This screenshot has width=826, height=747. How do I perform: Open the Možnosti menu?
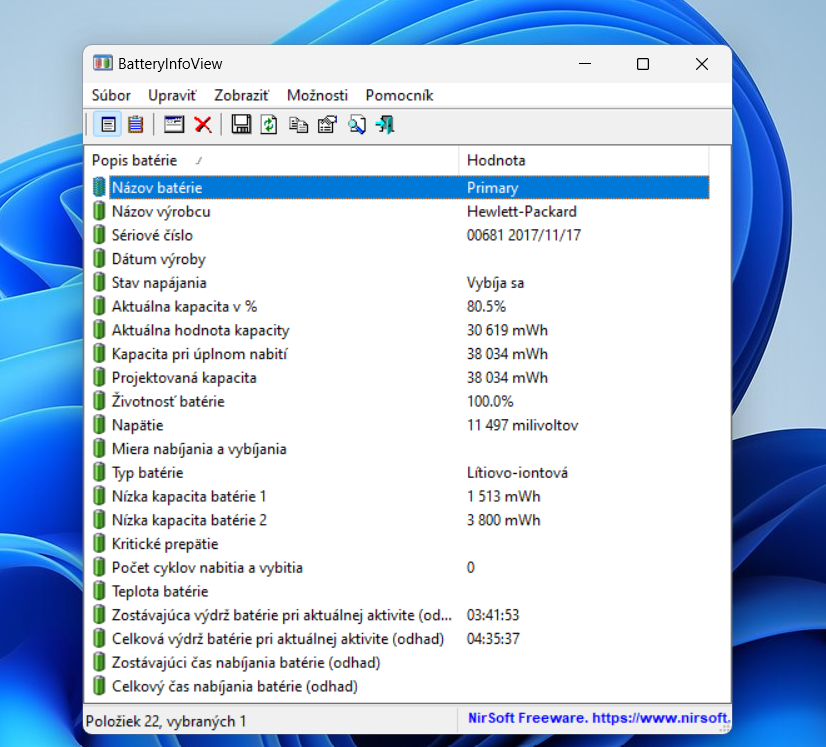[x=317, y=95]
